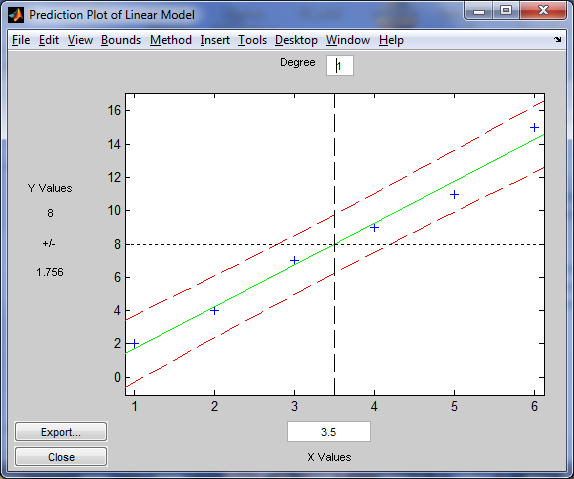Click the Degree label

(298, 63)
